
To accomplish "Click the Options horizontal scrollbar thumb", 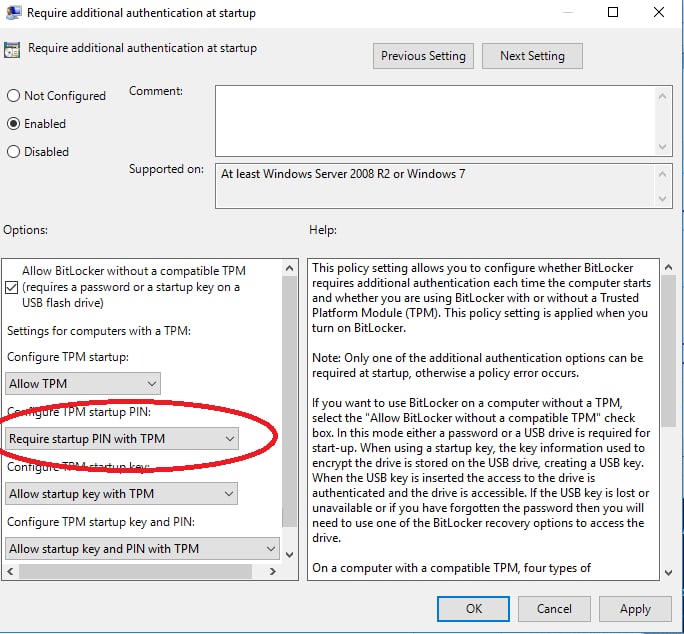I will [x=135, y=571].
